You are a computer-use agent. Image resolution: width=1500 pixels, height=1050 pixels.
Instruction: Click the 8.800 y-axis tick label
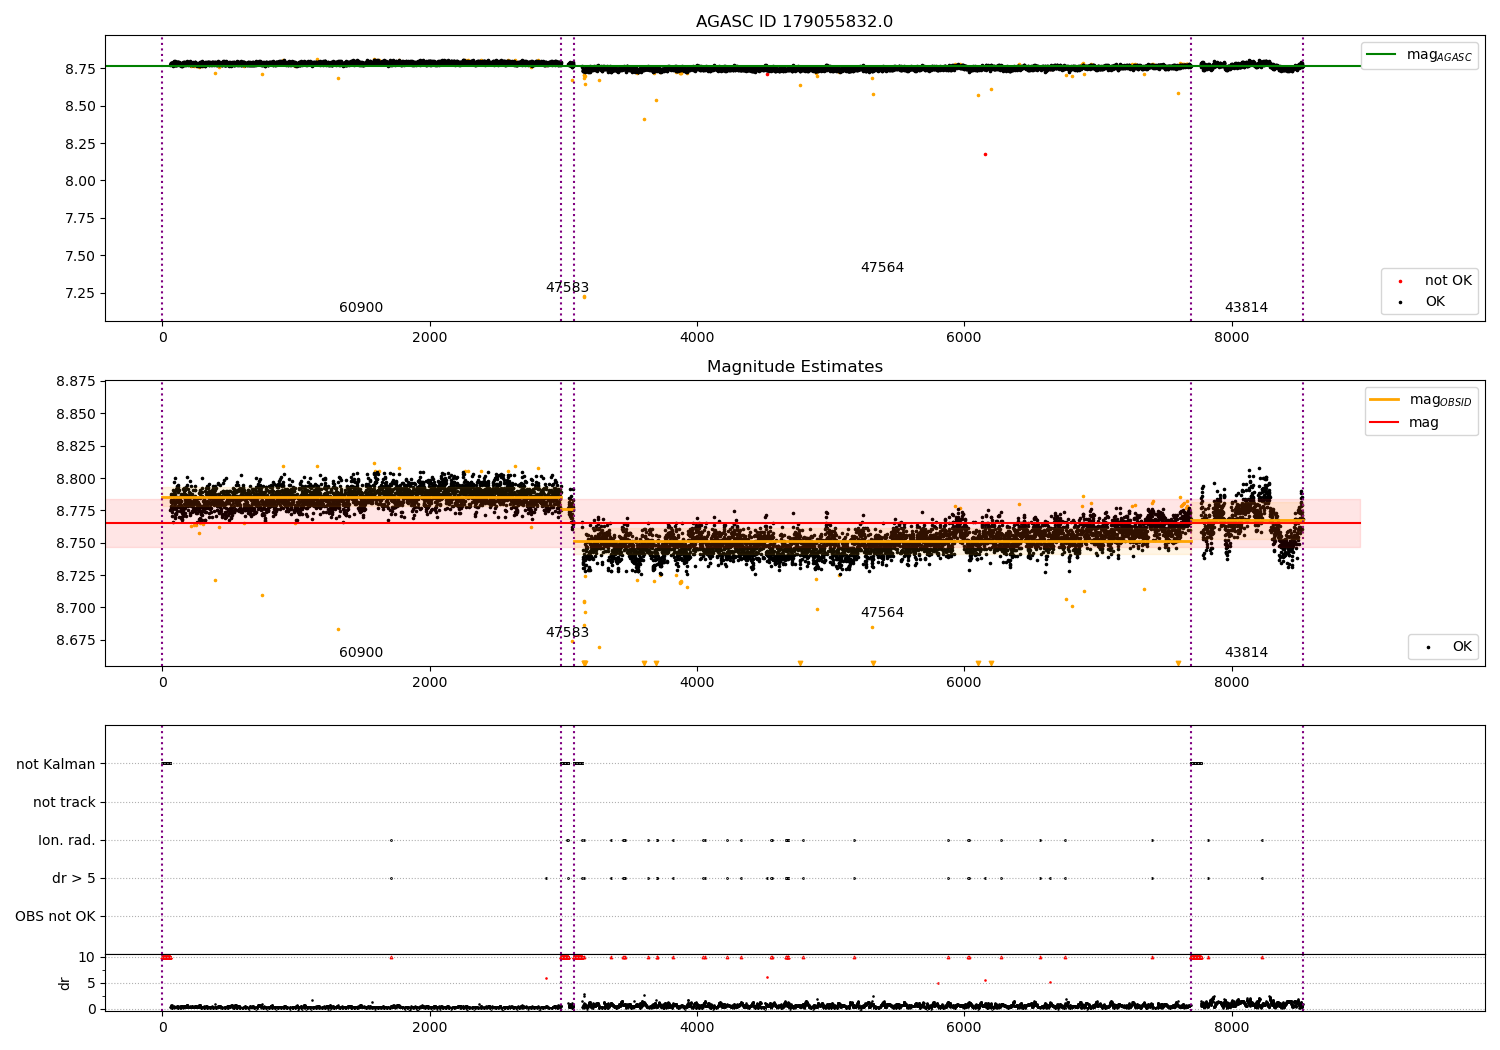tap(76, 479)
